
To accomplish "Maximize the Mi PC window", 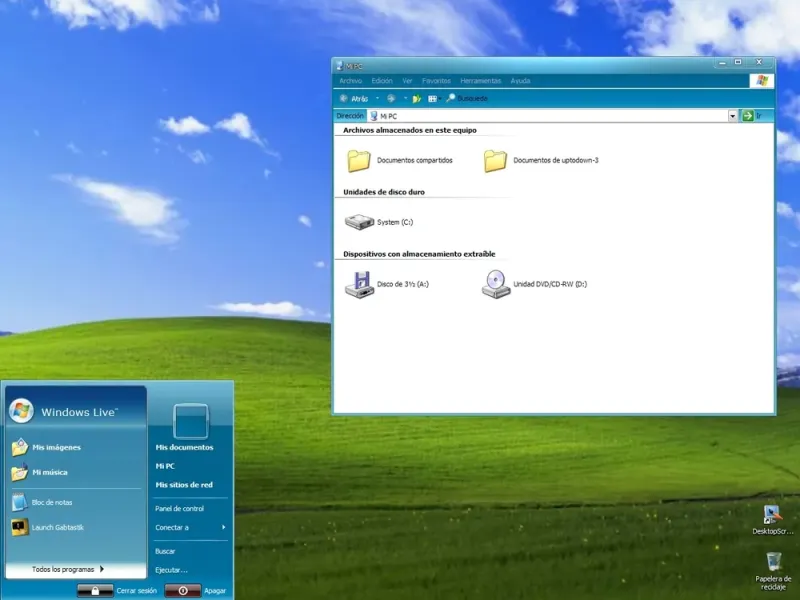I will (x=738, y=62).
